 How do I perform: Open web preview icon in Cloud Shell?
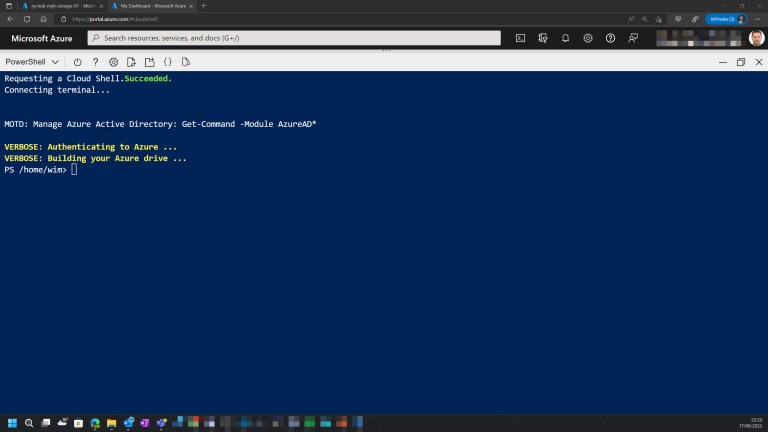[186, 62]
